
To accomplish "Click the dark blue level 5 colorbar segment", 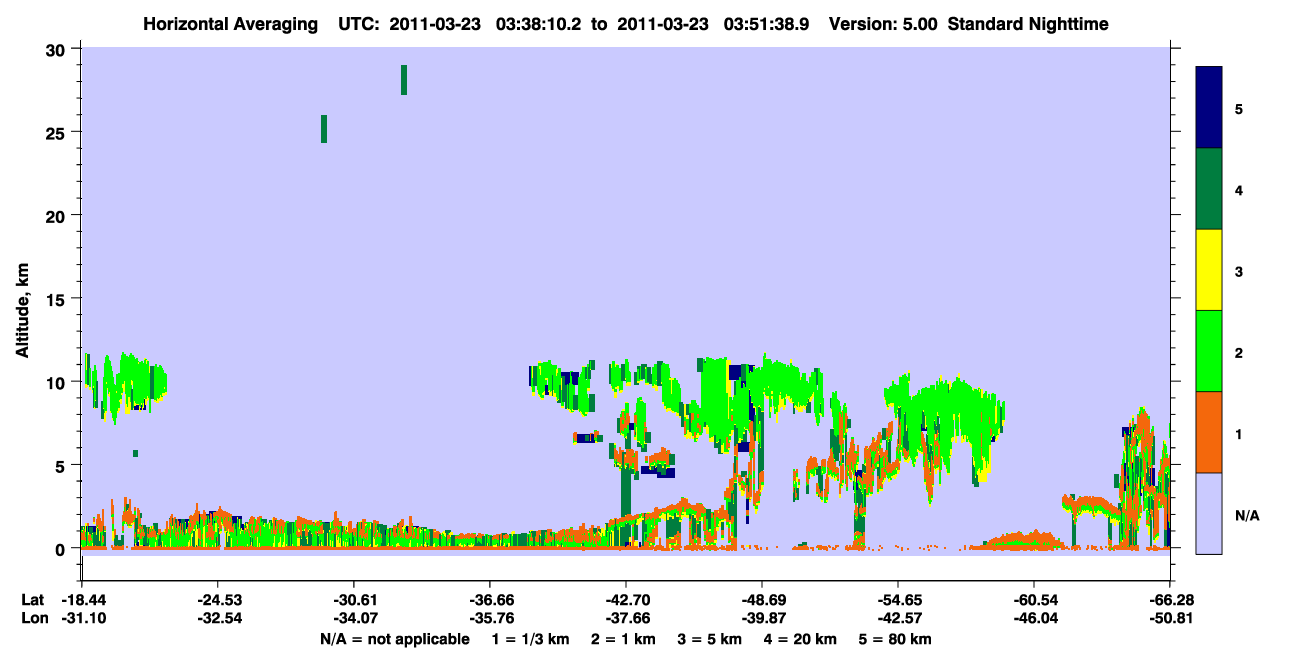I will click(x=1209, y=108).
